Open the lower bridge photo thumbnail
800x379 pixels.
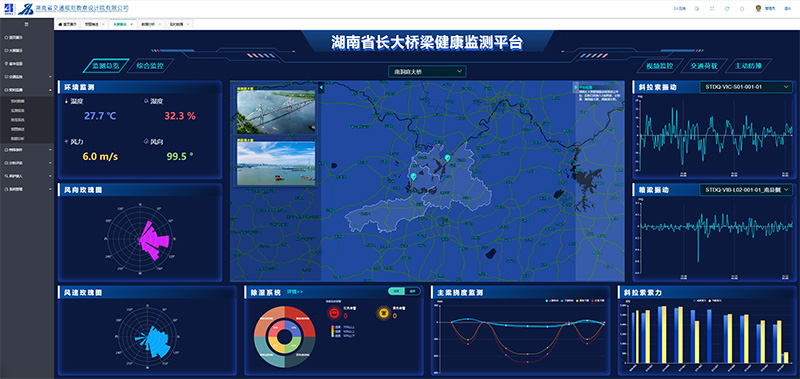tap(276, 163)
